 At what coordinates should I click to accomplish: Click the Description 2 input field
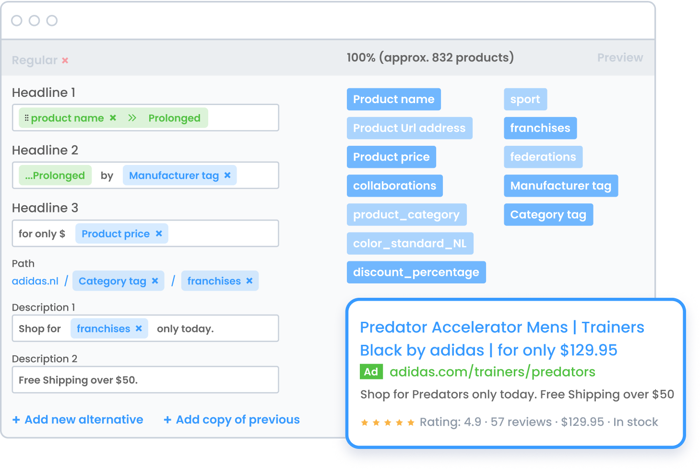(145, 380)
